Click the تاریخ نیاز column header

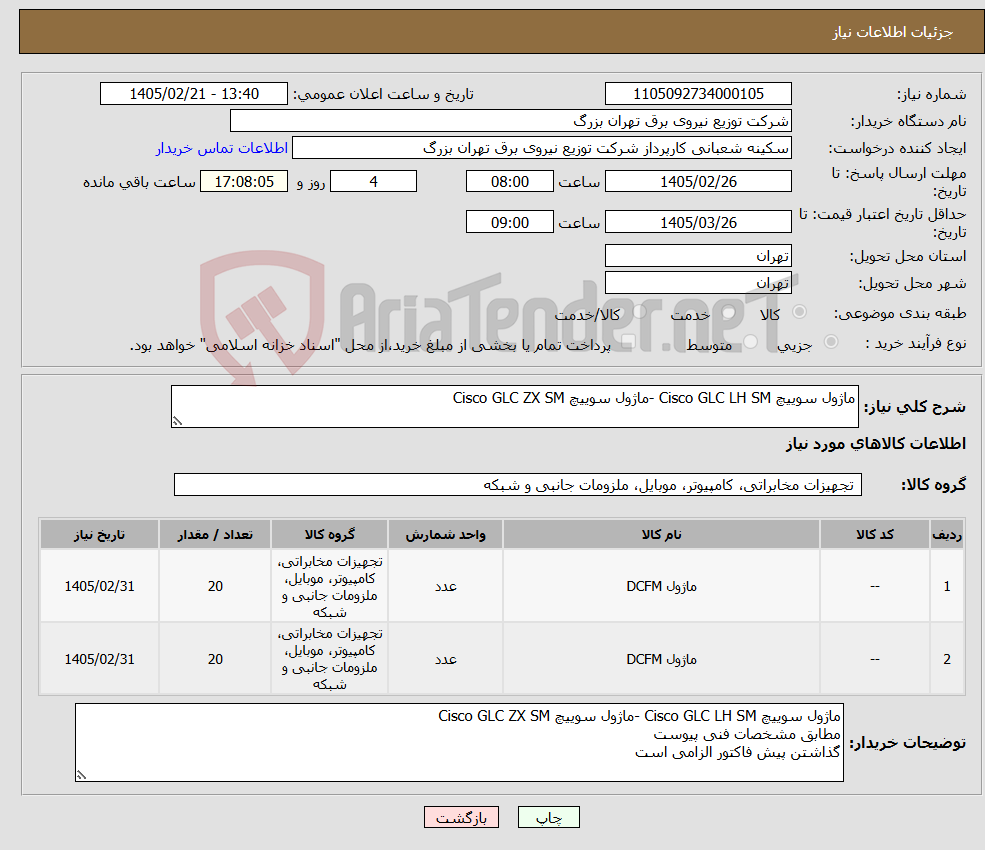(99, 534)
